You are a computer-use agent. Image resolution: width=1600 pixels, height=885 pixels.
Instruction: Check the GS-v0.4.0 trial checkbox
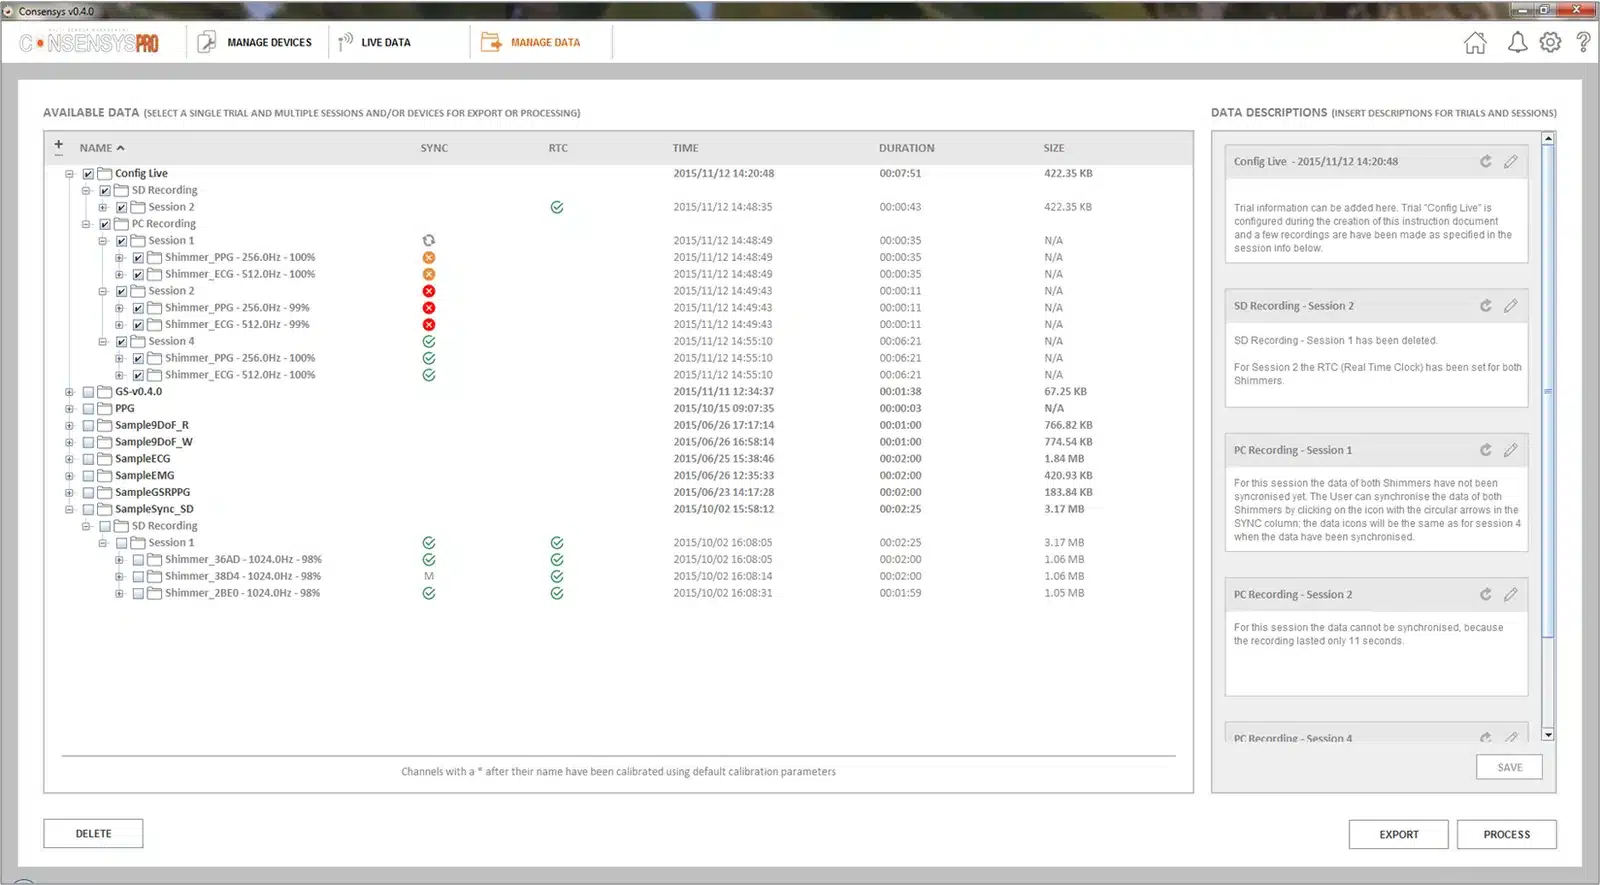coord(88,392)
